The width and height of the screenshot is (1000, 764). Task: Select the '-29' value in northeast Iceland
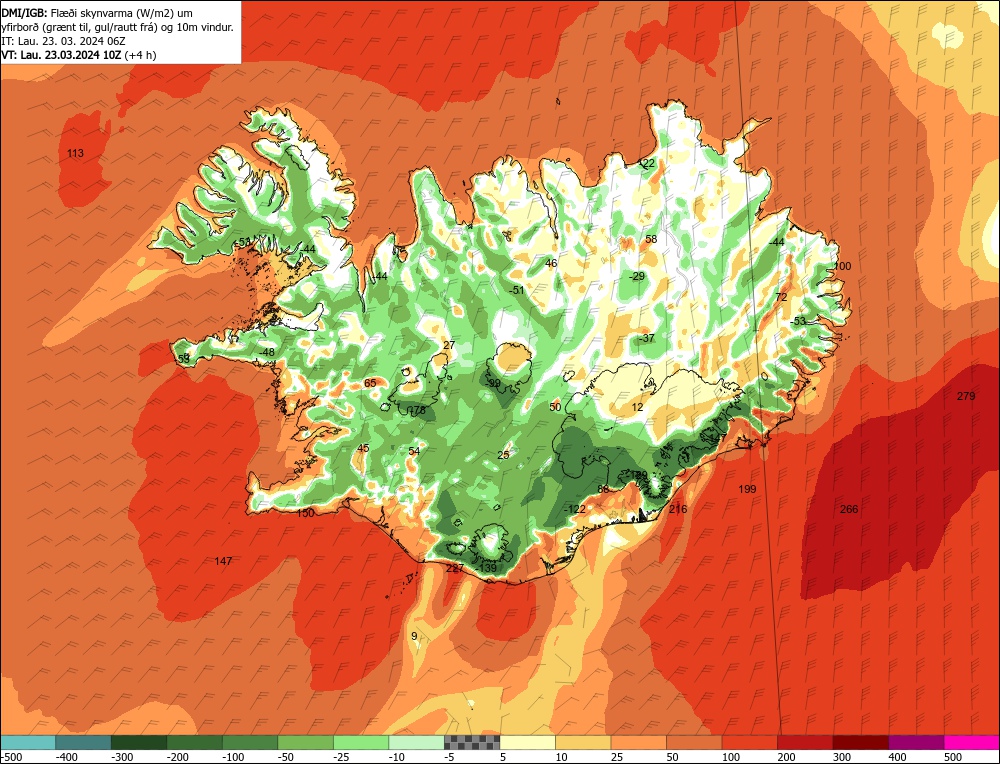point(636,276)
